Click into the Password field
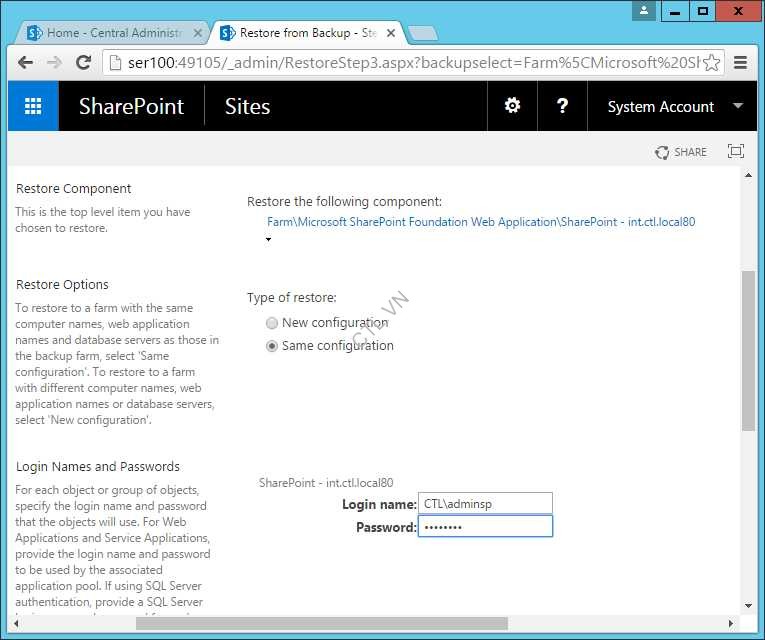The height and width of the screenshot is (640, 765). [x=485, y=527]
